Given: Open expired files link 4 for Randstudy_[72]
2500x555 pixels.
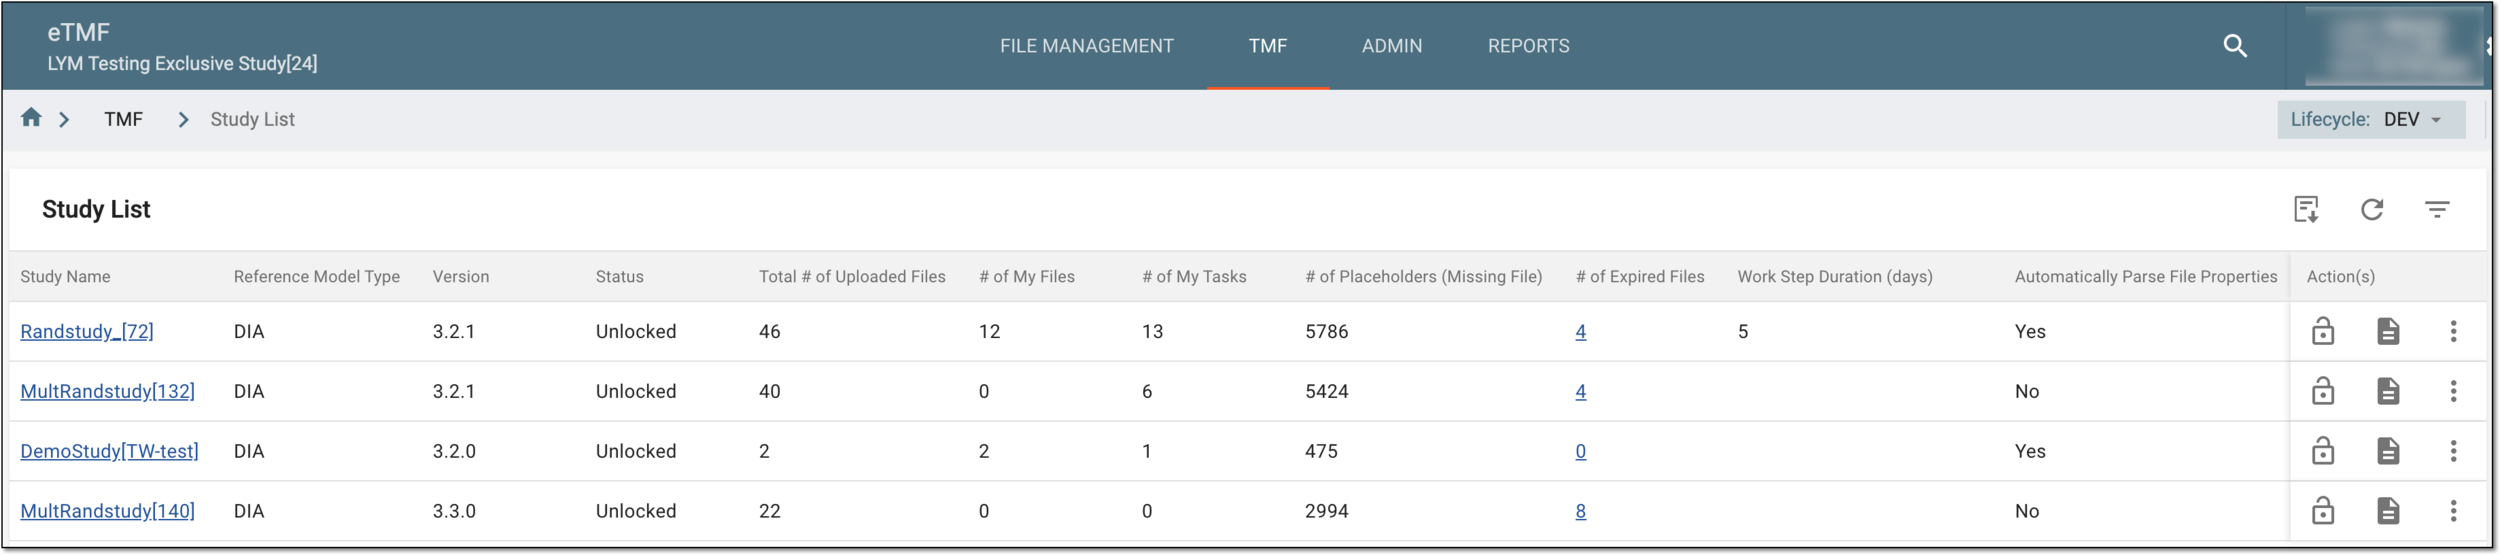Looking at the screenshot, I should pyautogui.click(x=1580, y=332).
